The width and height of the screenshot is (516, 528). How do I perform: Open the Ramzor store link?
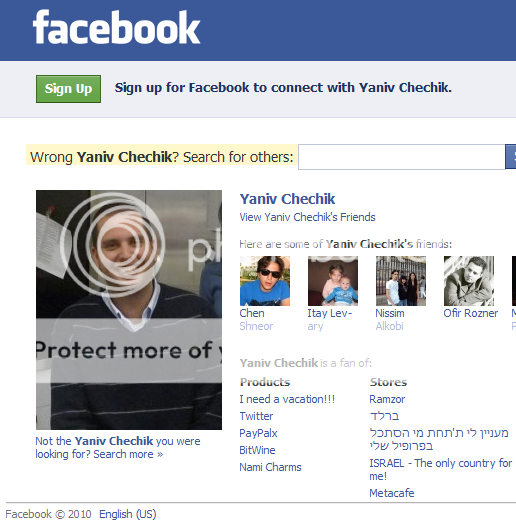click(x=387, y=399)
